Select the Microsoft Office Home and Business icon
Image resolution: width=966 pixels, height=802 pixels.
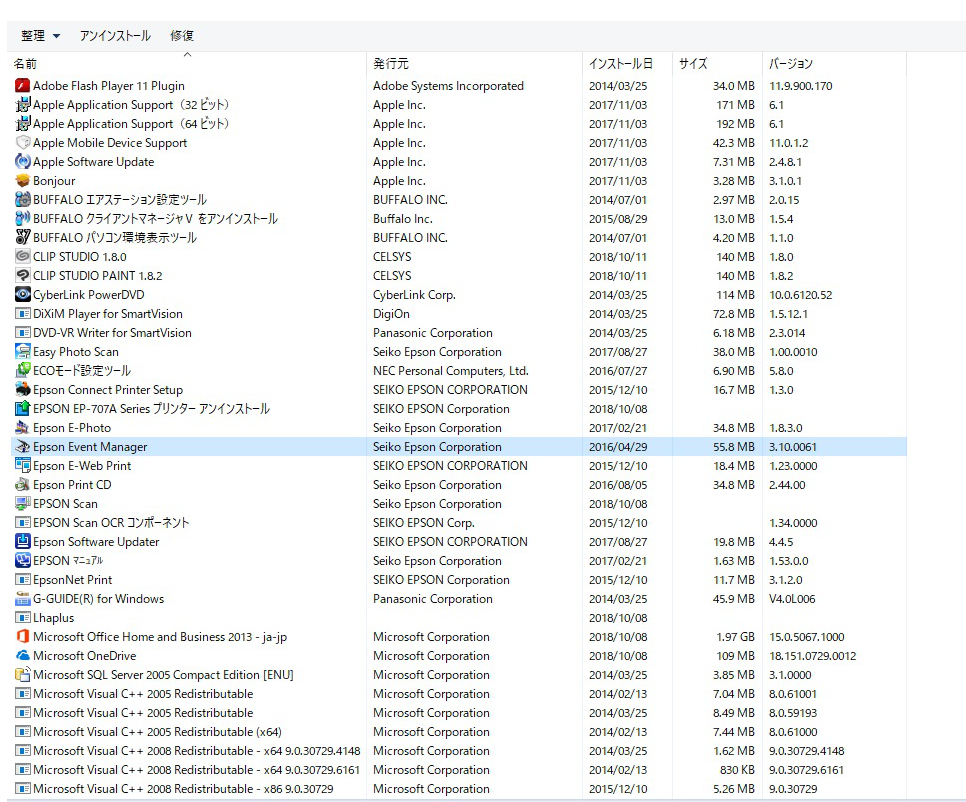click(x=24, y=637)
